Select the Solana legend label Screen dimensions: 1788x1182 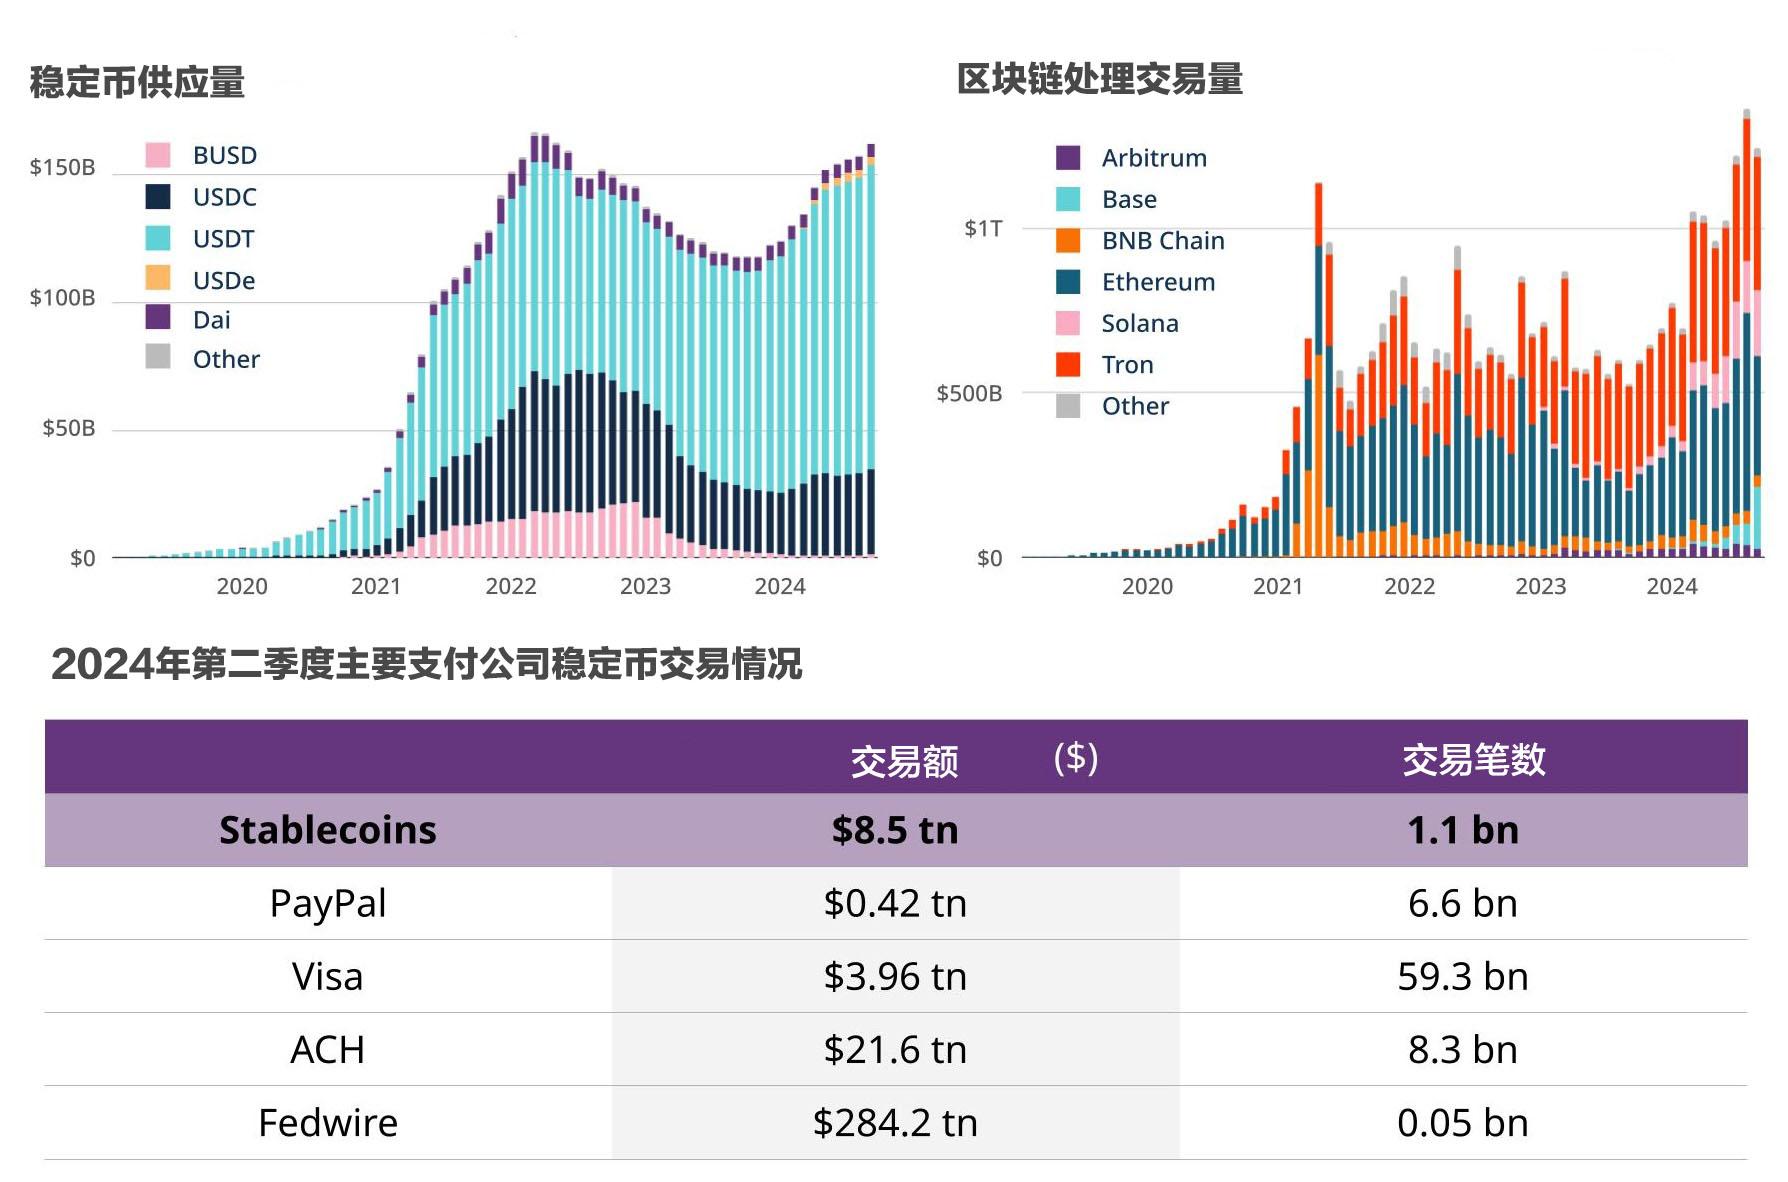[1140, 323]
